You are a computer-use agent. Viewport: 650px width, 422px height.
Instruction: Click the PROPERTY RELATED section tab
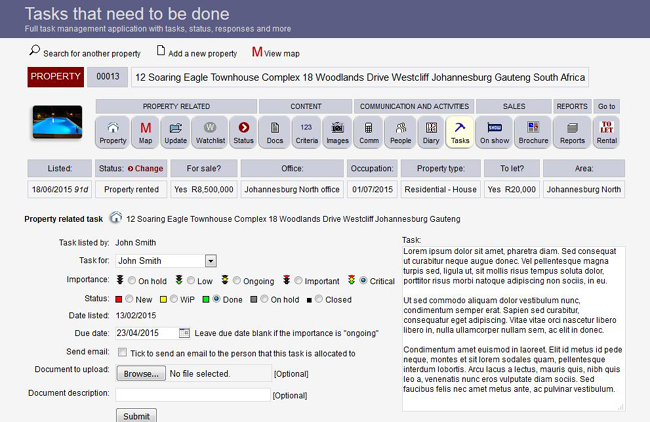coord(176,106)
